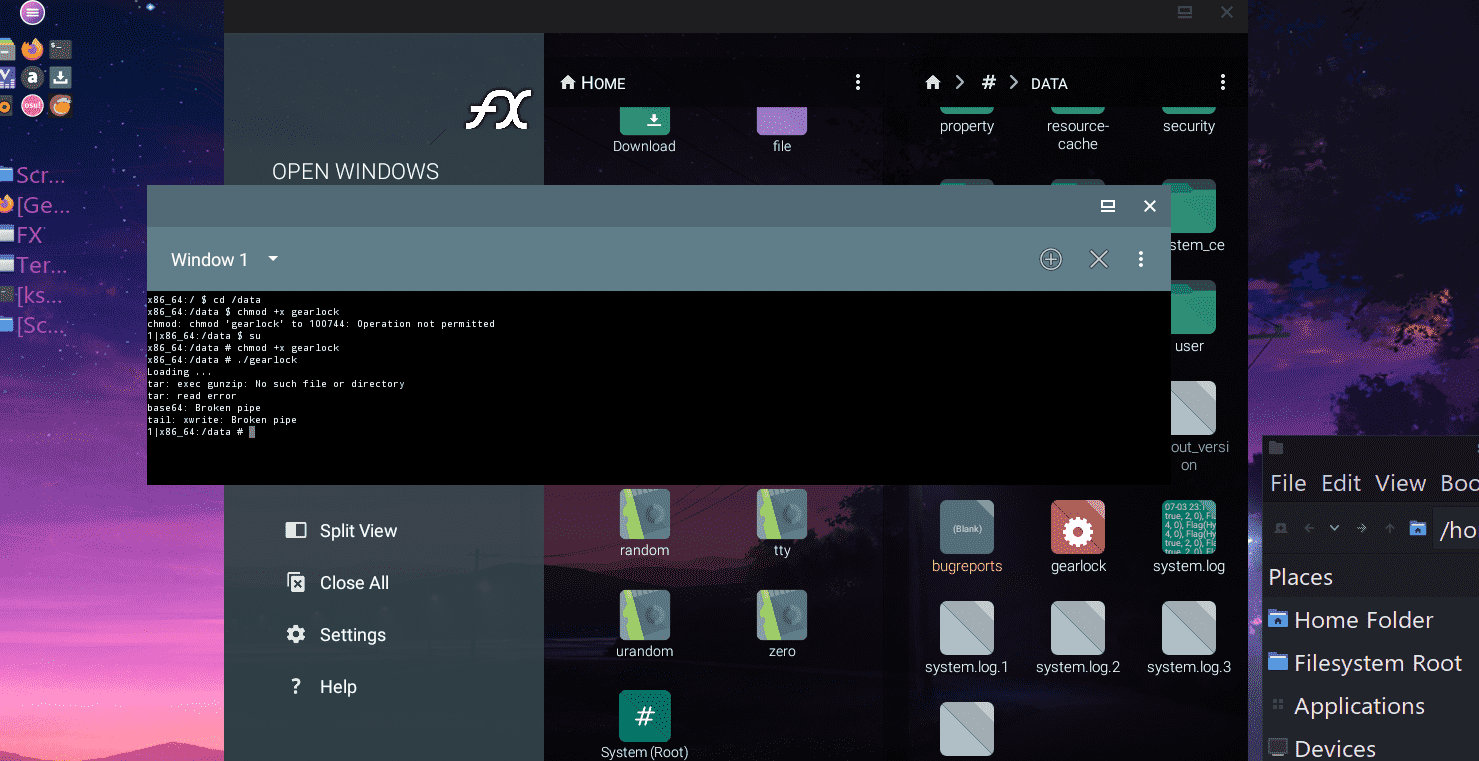The width and height of the screenshot is (1479, 761).
Task: Click the home icon in DATA breadcrumb
Action: (x=932, y=82)
